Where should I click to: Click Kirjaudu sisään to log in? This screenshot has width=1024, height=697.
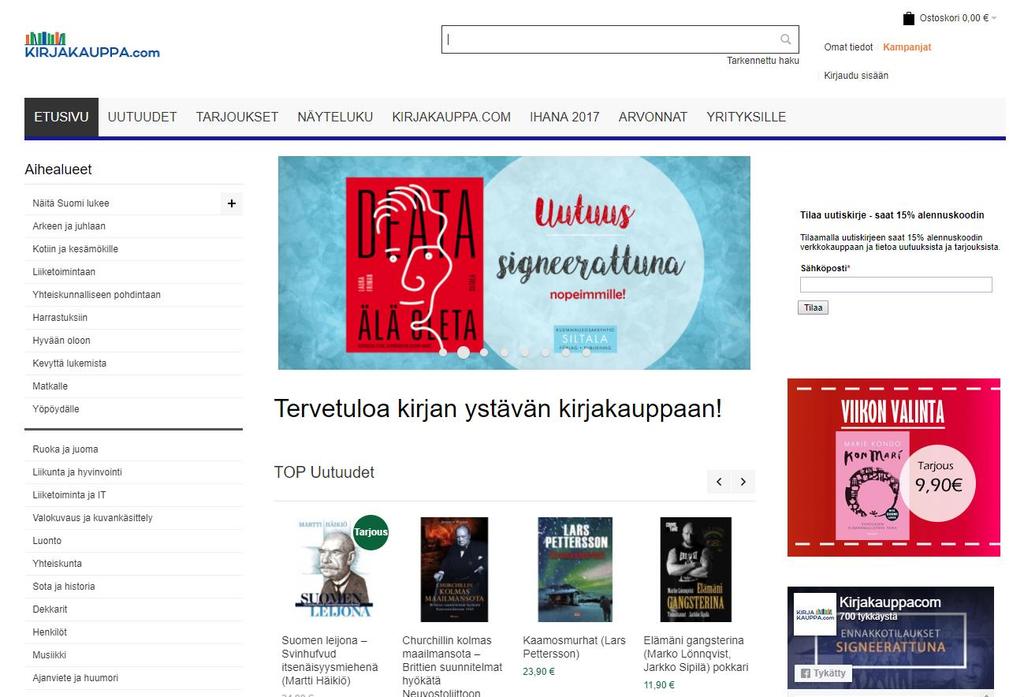click(x=856, y=76)
